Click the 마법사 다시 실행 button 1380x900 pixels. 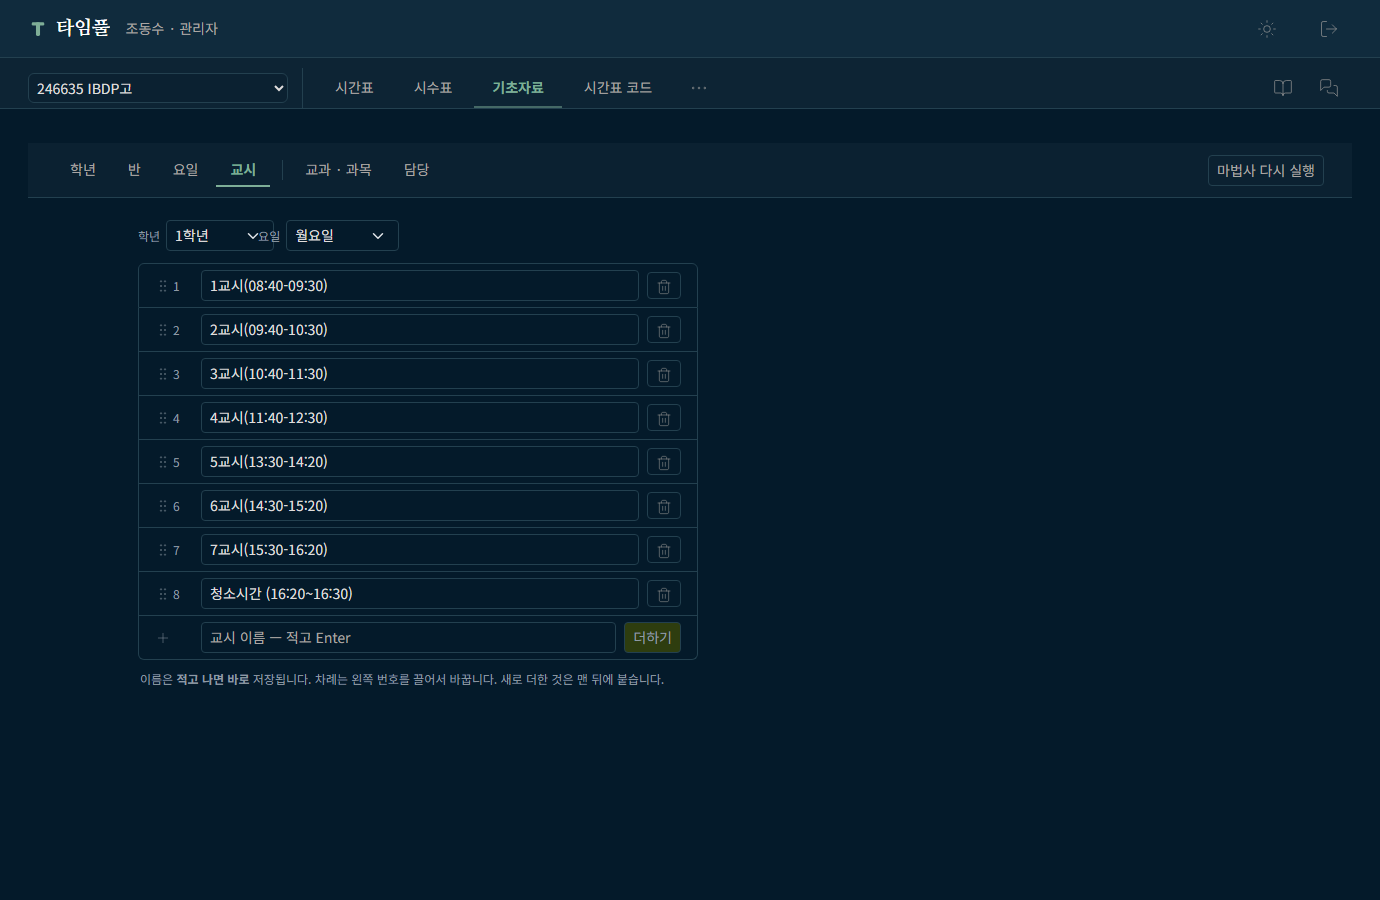[1266, 171]
